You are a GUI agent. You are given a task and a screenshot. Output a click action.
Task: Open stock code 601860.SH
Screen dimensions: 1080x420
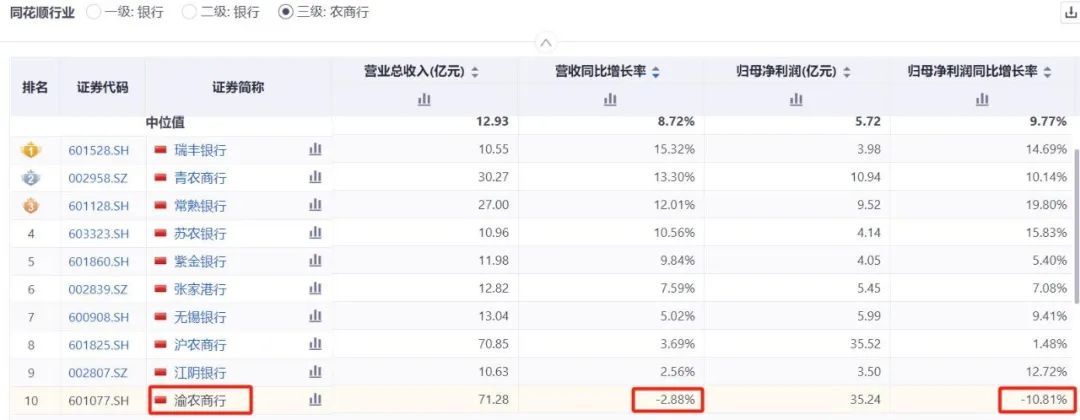(x=98, y=262)
